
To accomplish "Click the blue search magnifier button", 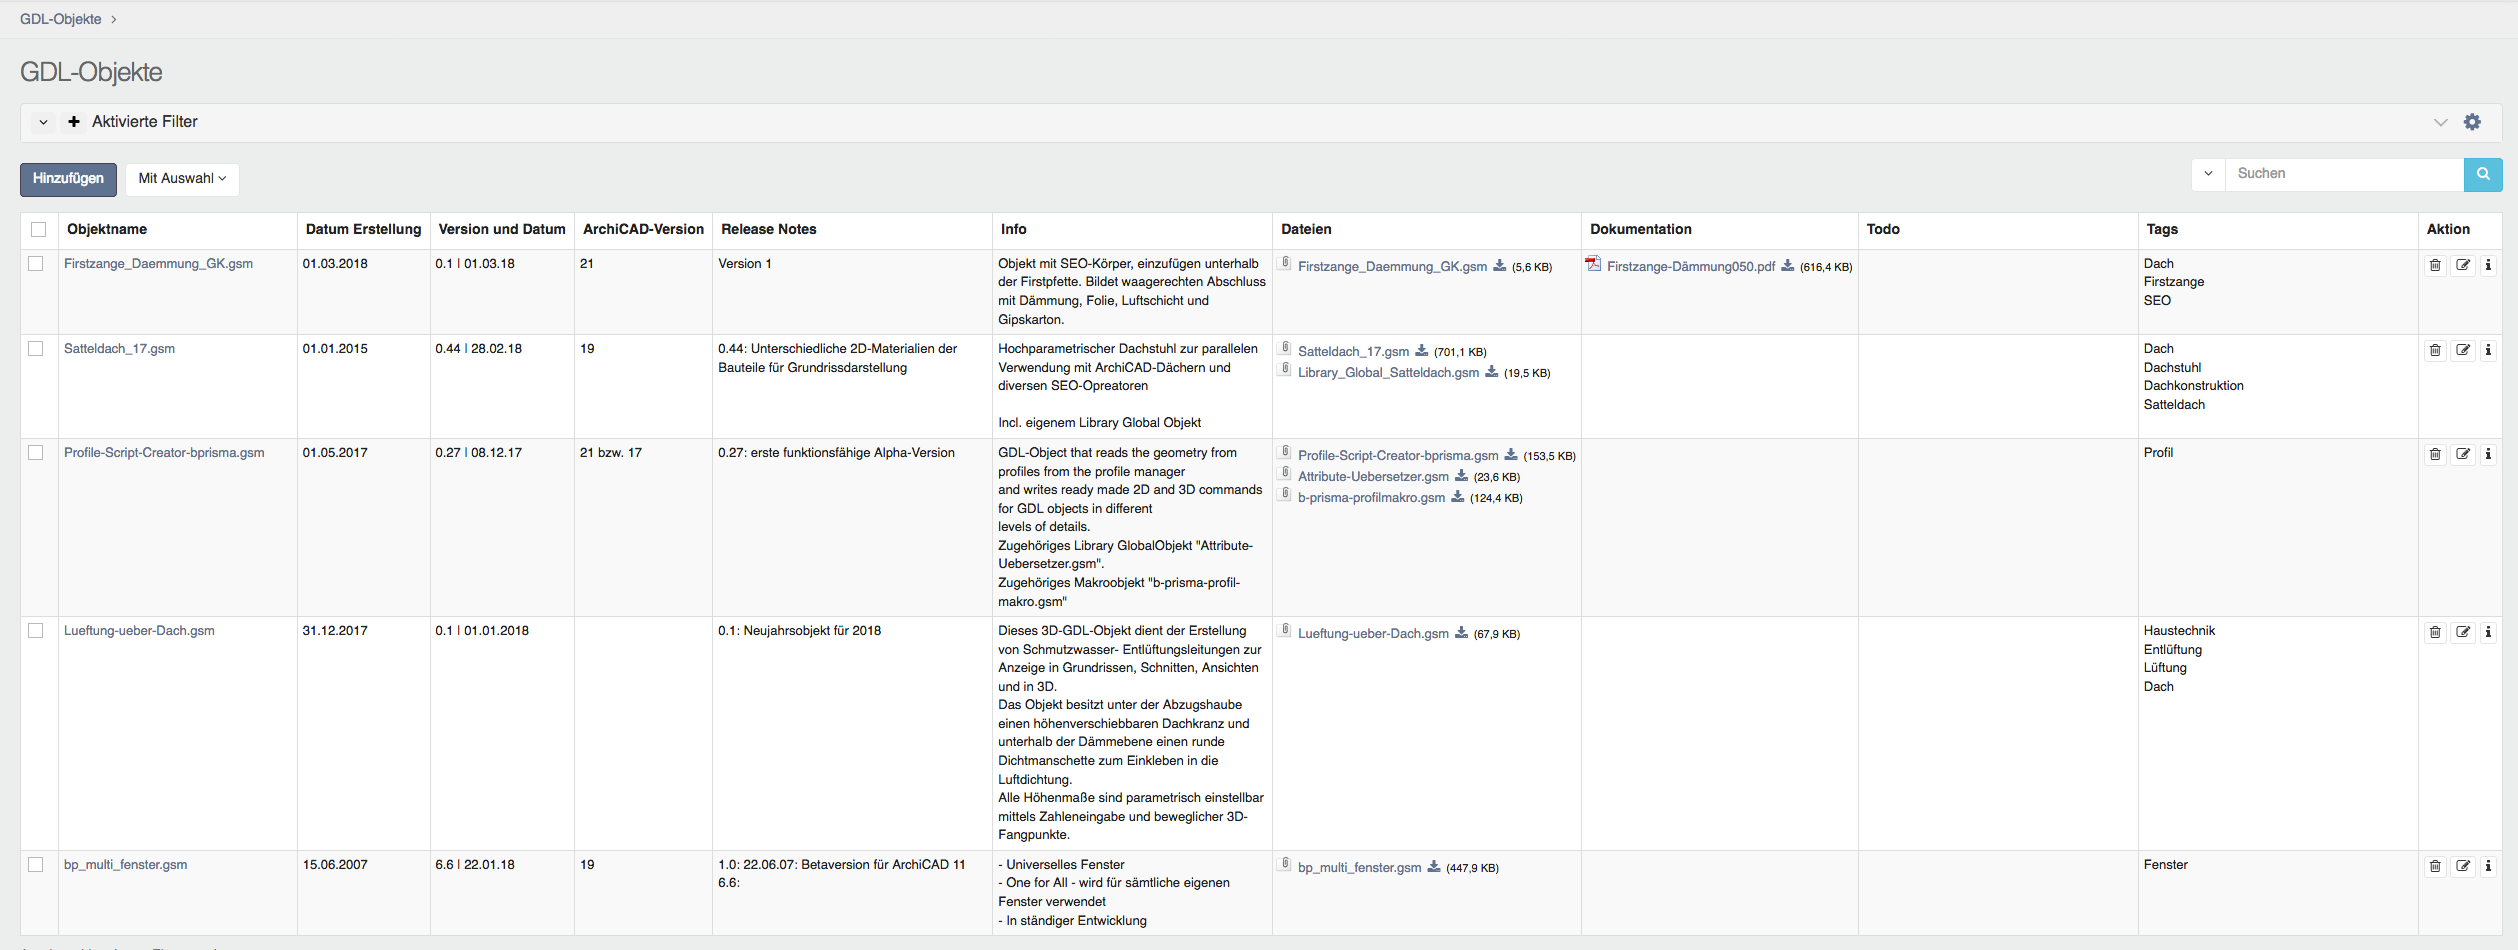I will click(2482, 174).
